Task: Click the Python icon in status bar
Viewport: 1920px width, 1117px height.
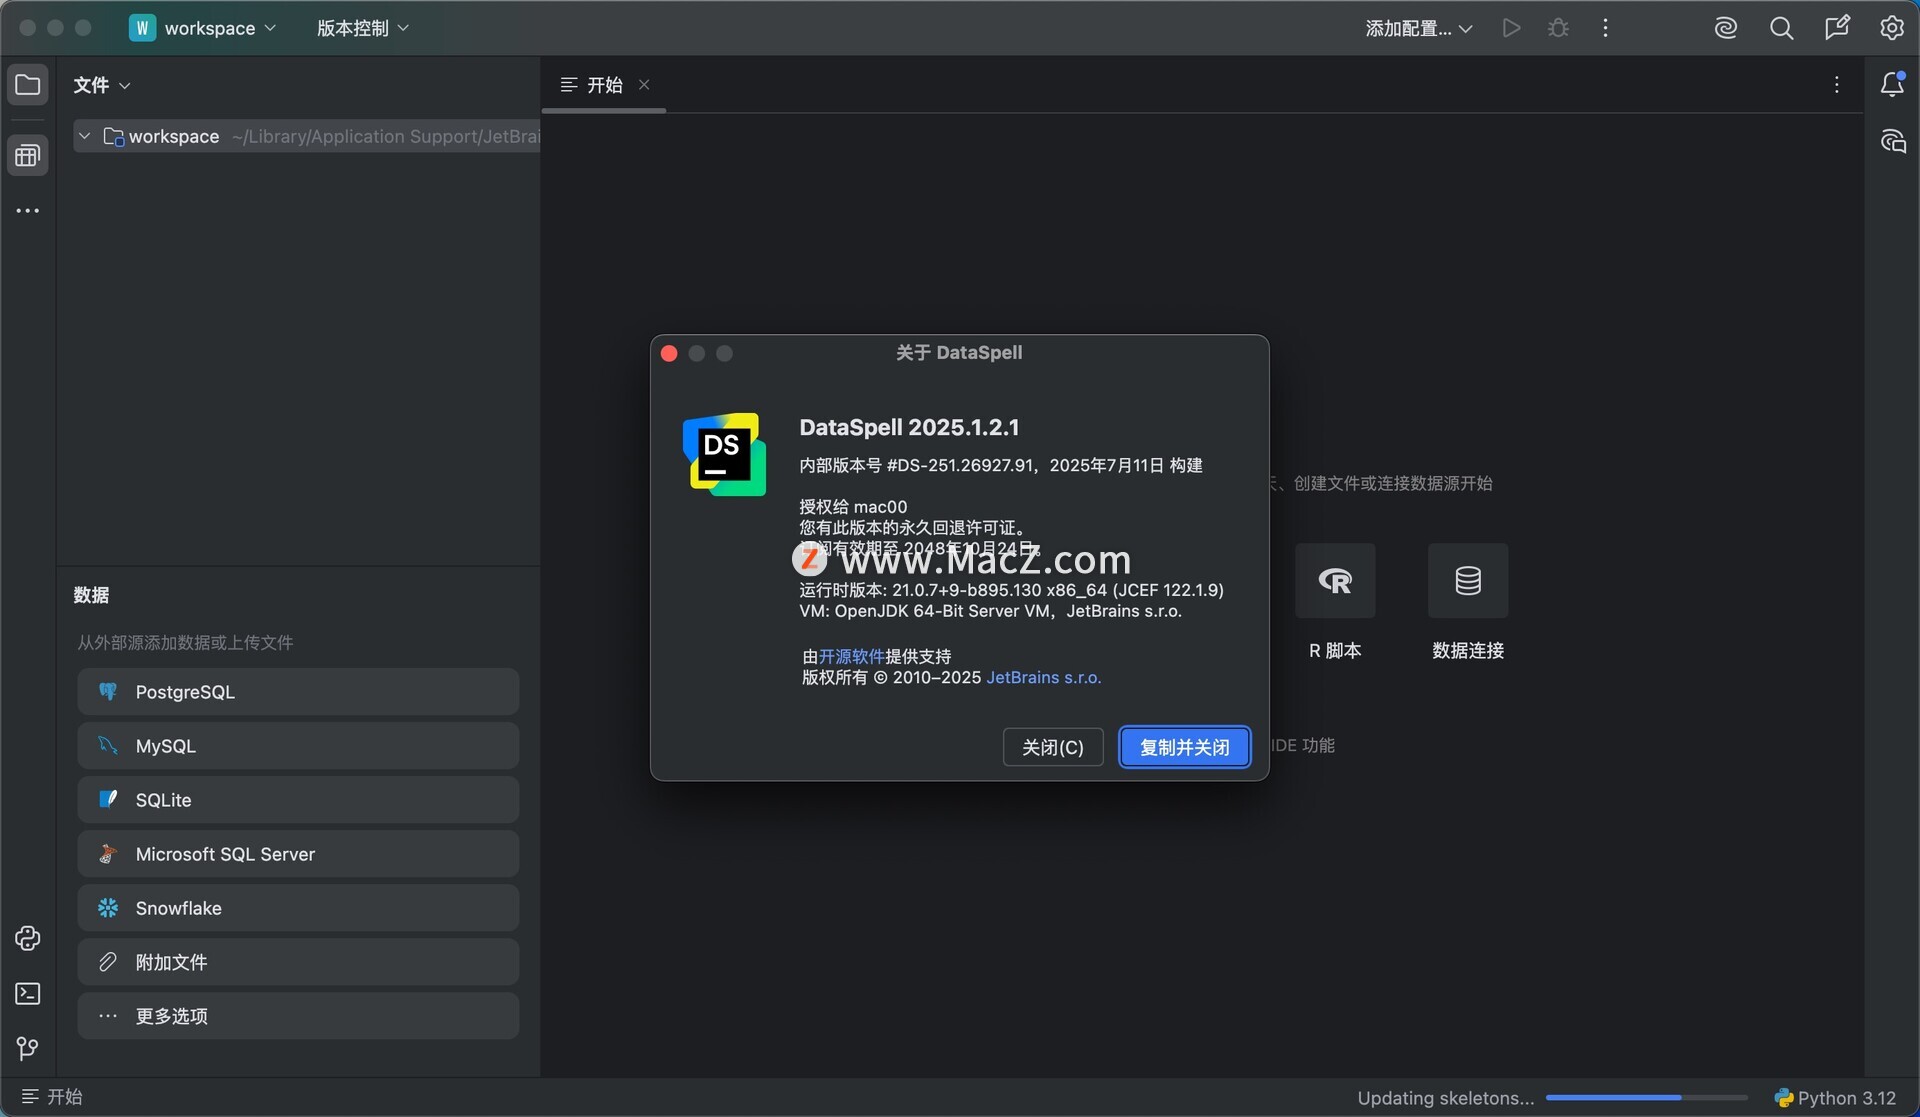Action: 1783,1098
